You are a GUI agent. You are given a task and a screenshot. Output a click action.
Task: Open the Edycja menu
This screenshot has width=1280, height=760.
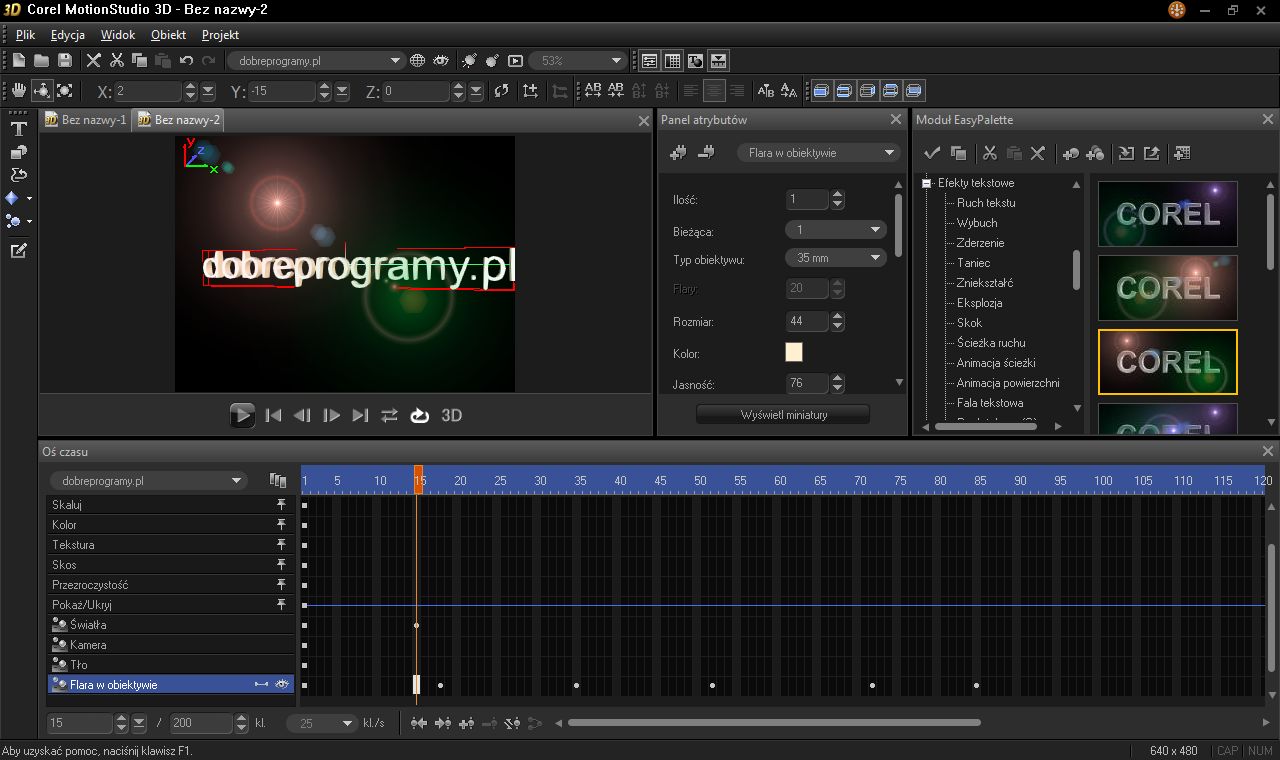(68, 34)
